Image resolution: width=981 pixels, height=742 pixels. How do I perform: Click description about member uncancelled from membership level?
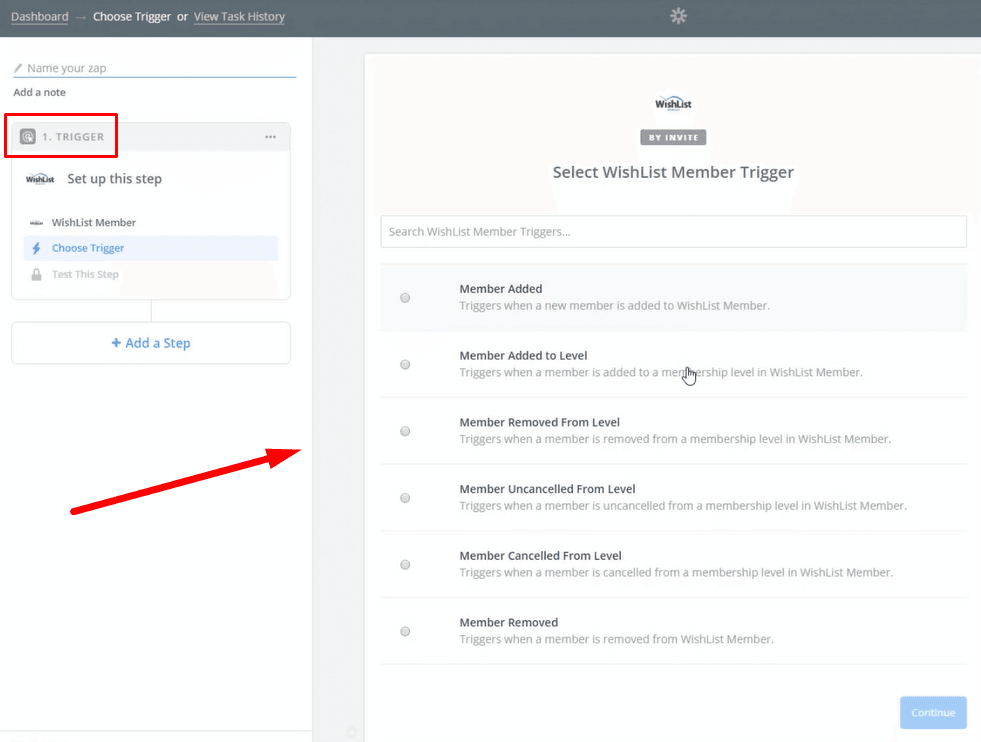coord(683,506)
